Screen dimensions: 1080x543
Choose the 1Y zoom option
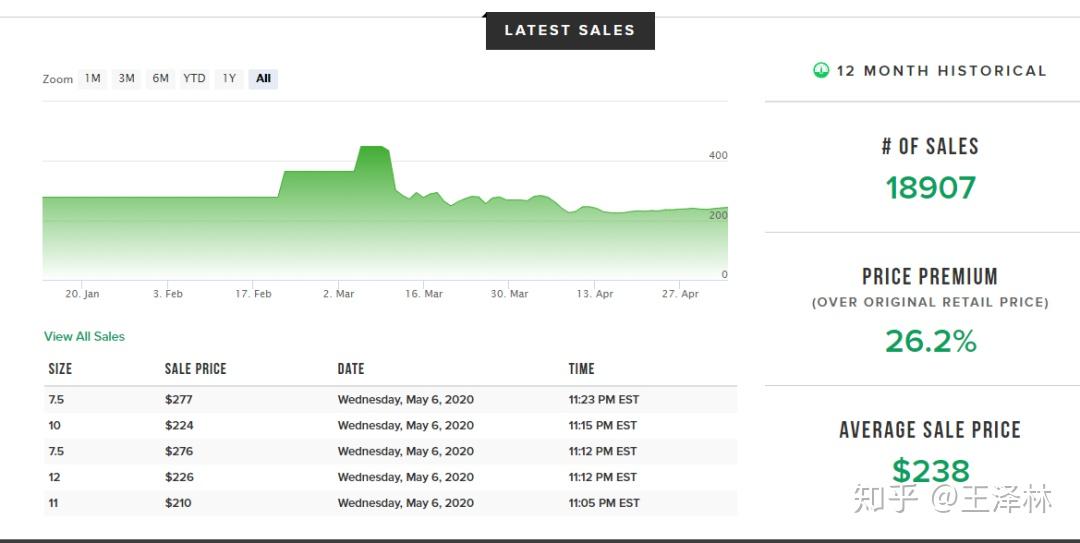pos(229,78)
